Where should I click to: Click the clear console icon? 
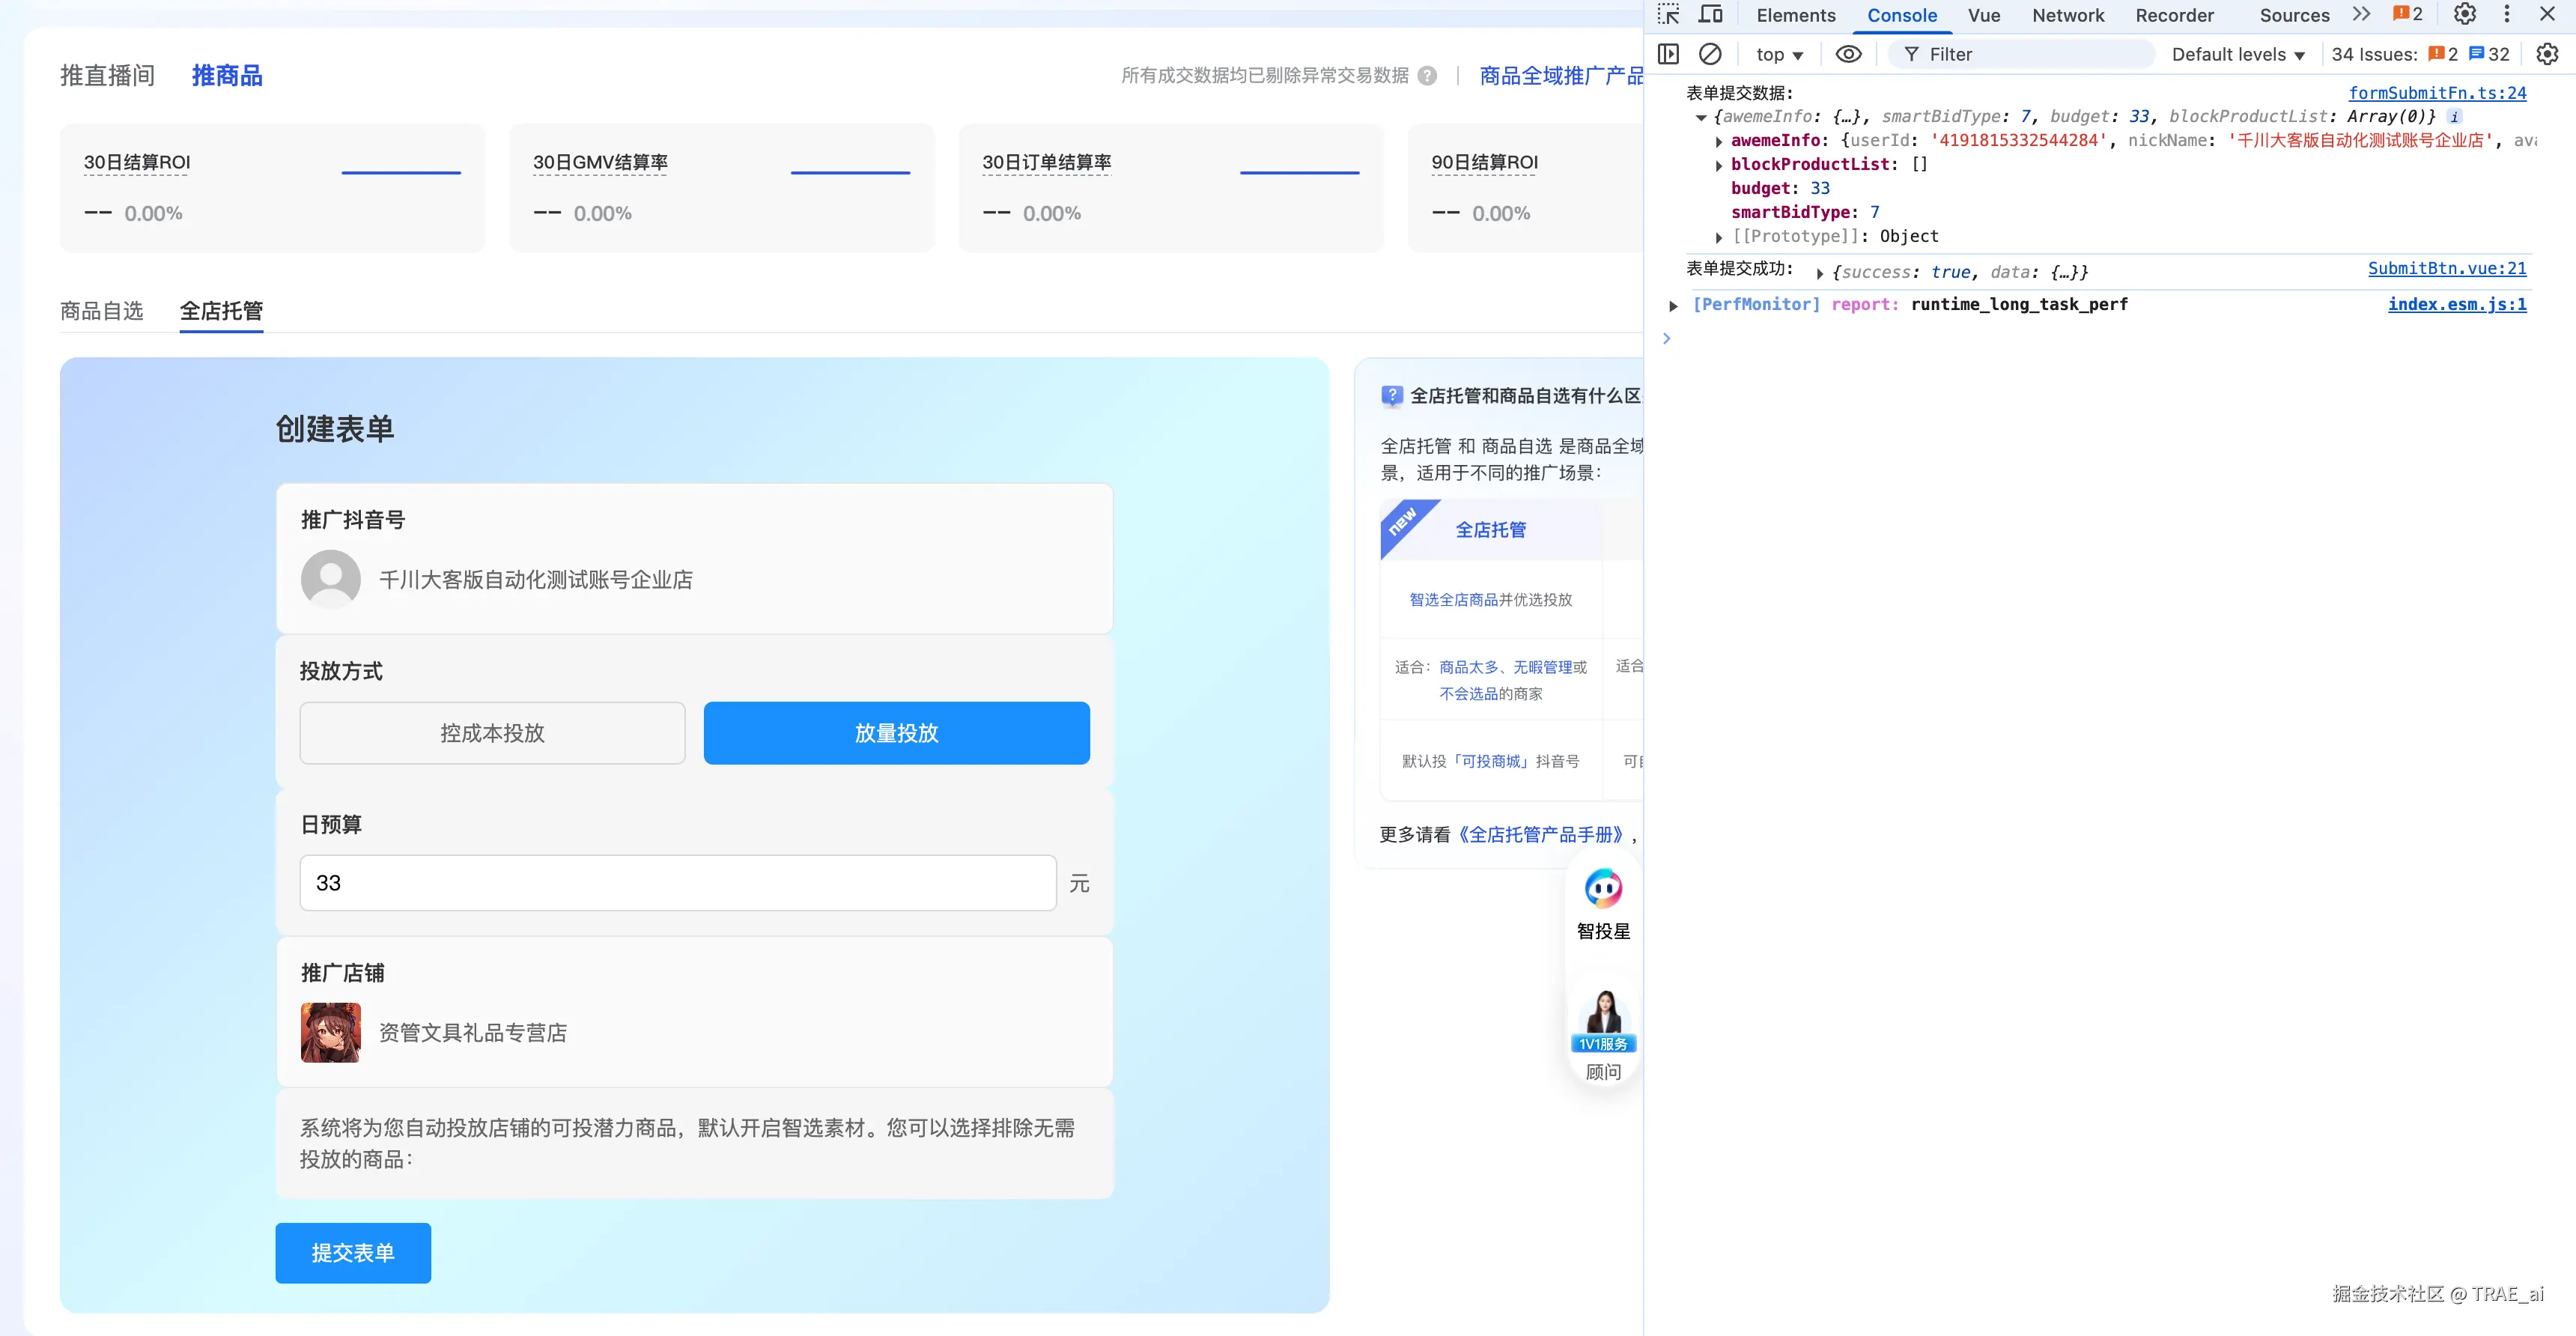click(x=1710, y=54)
